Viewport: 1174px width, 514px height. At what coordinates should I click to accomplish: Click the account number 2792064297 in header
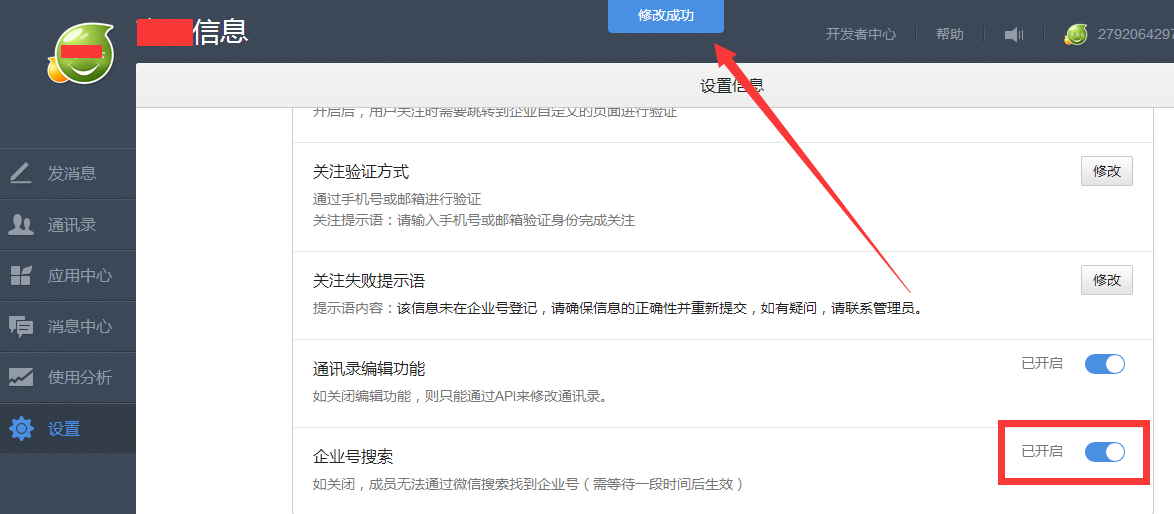(x=1135, y=34)
